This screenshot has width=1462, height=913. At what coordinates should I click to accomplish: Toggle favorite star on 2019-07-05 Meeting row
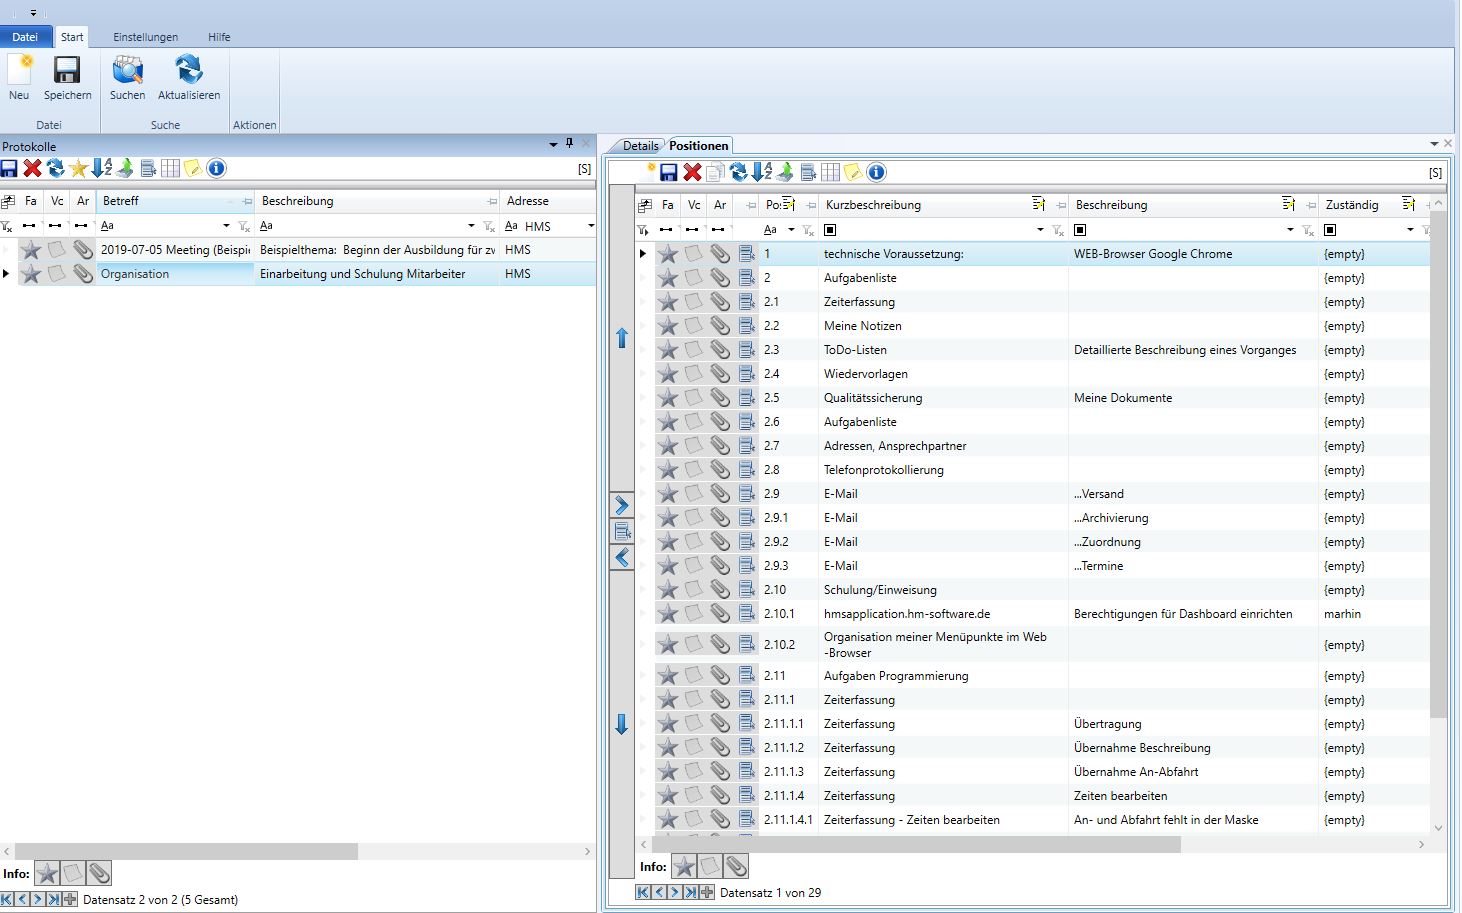[31, 250]
